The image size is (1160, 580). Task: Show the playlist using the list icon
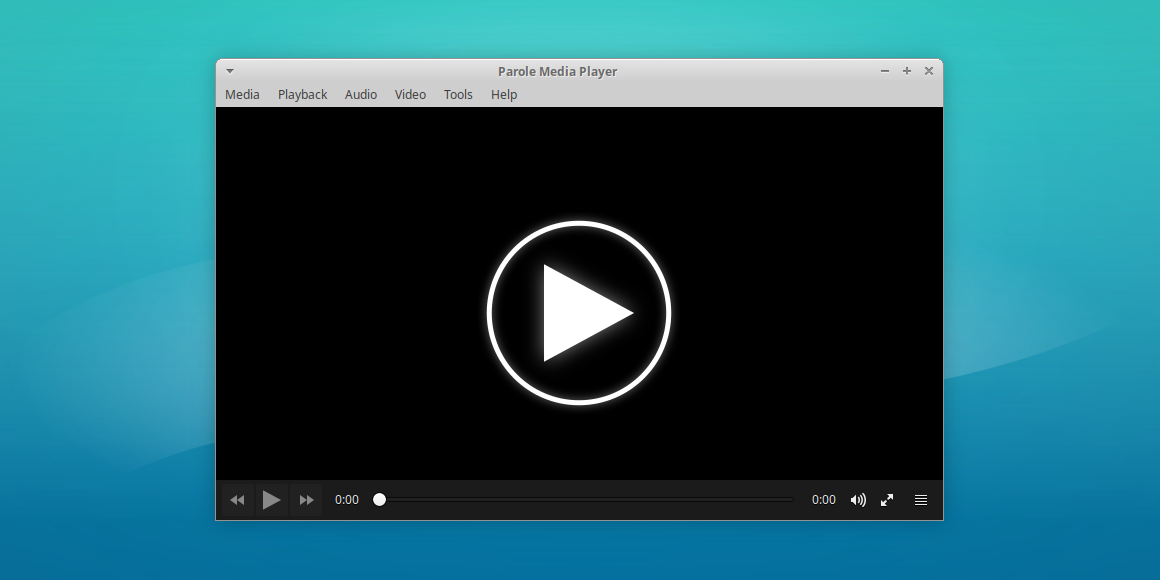(921, 500)
